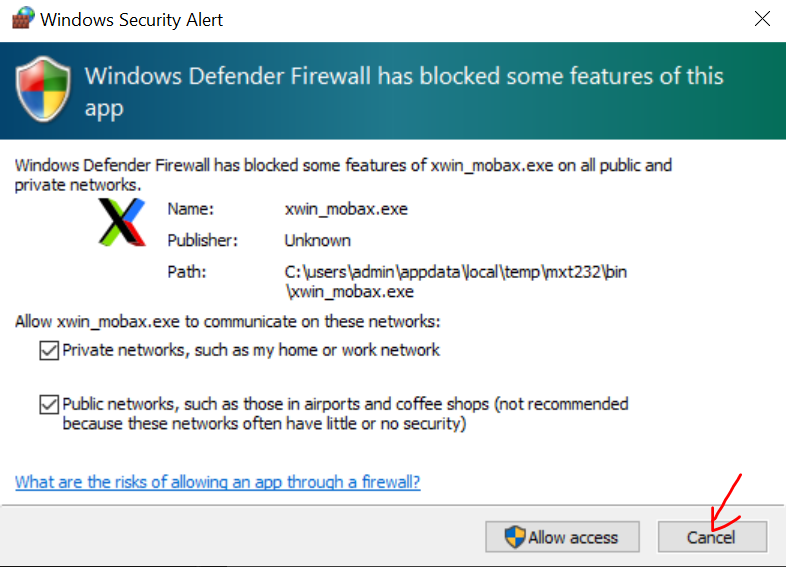Click the Windows Security Alert title bar icon
786x567 pixels.
pyautogui.click(x=22, y=19)
